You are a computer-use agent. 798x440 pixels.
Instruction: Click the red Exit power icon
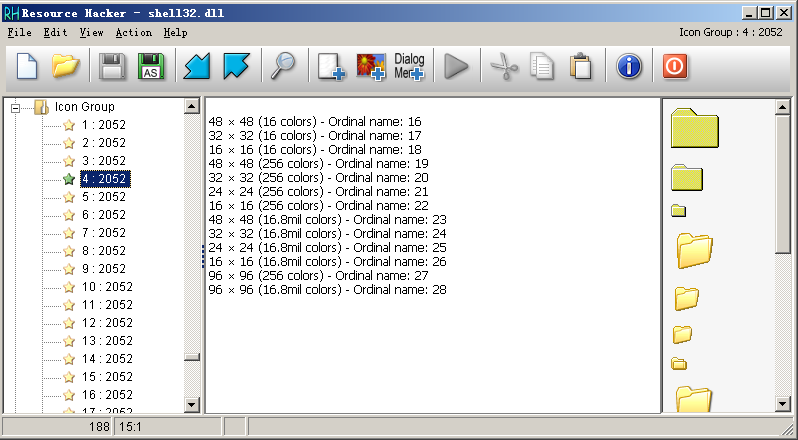tap(675, 66)
